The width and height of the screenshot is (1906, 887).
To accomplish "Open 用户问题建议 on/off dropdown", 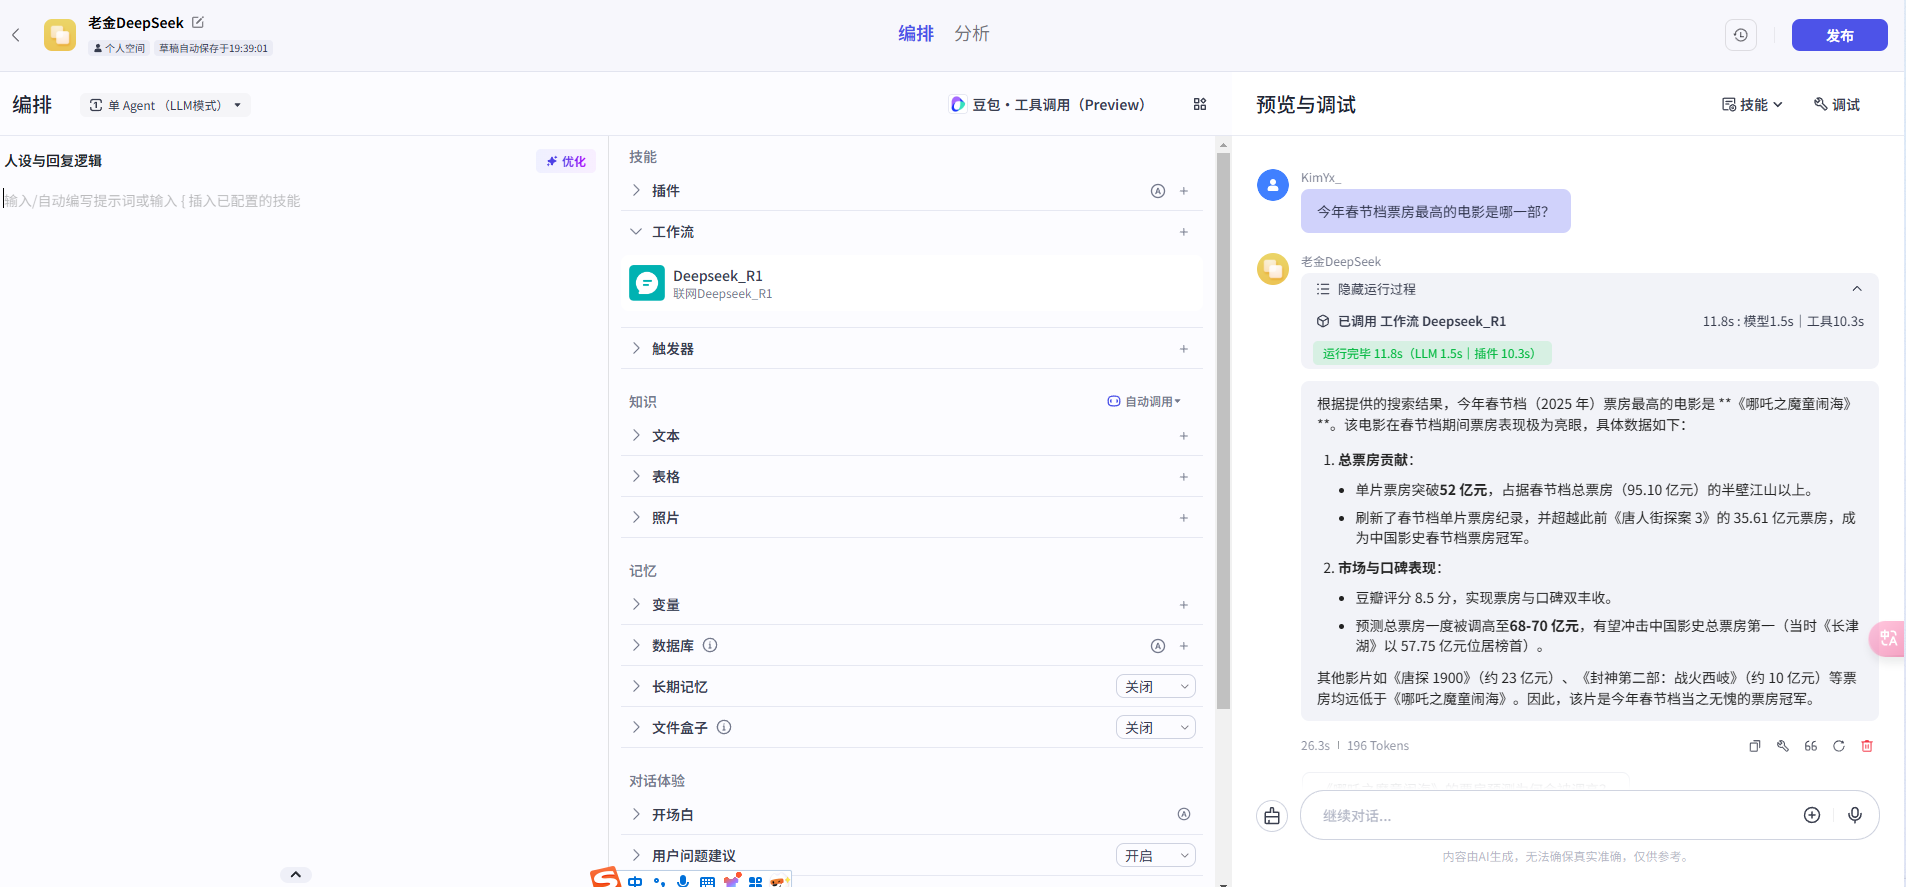I will [x=1156, y=856].
